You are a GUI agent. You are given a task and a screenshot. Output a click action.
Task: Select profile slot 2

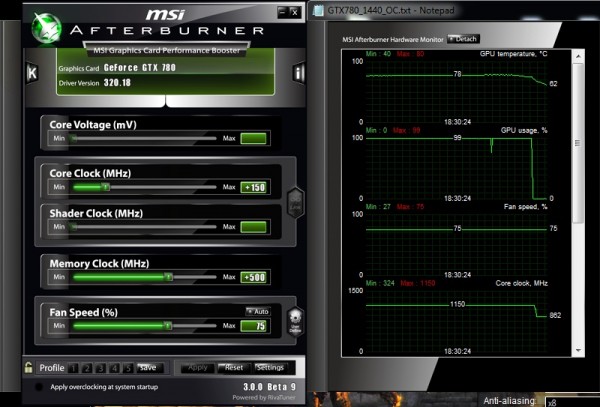tap(86, 368)
